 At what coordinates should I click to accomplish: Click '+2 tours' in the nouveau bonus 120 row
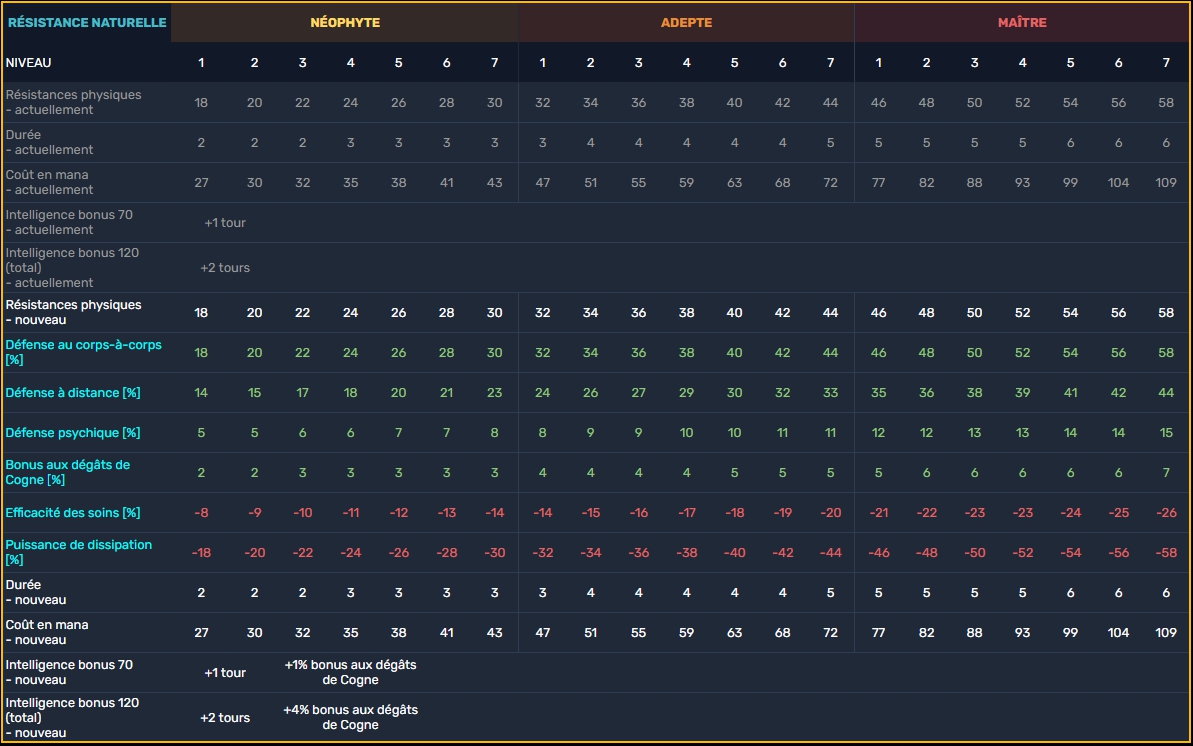point(225,718)
